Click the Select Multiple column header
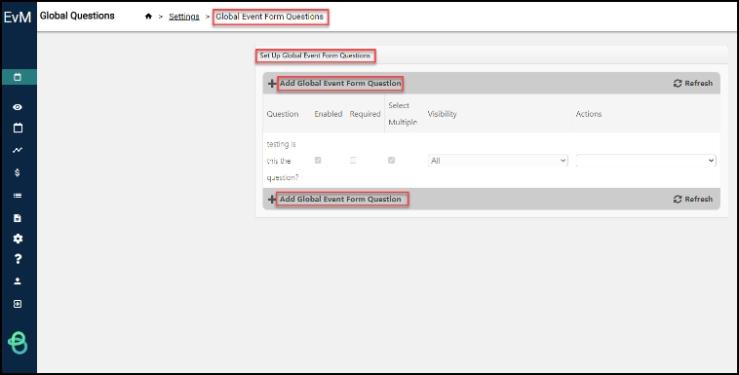Screen dimensions: 739x375 [402, 114]
